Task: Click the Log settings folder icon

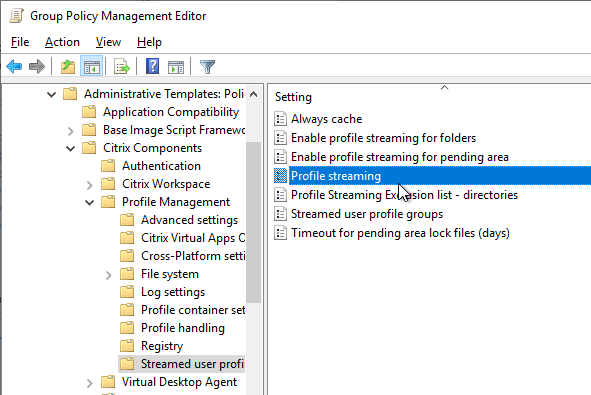Action: point(127,292)
